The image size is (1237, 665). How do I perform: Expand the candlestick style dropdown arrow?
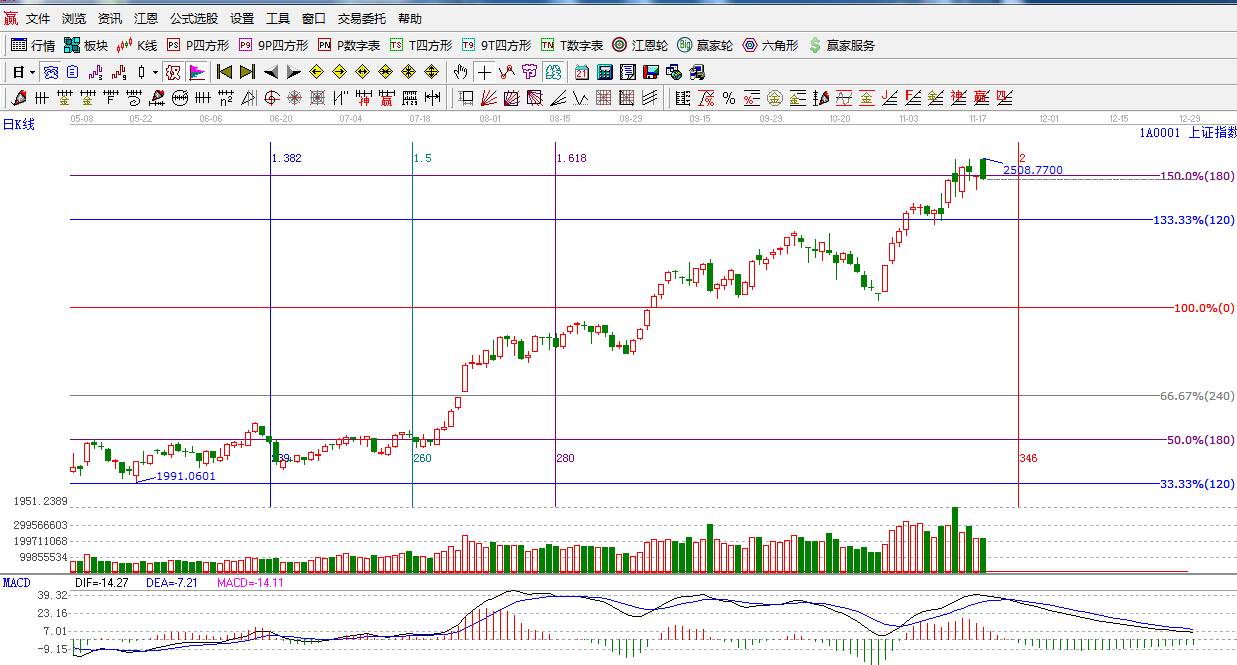(155, 72)
